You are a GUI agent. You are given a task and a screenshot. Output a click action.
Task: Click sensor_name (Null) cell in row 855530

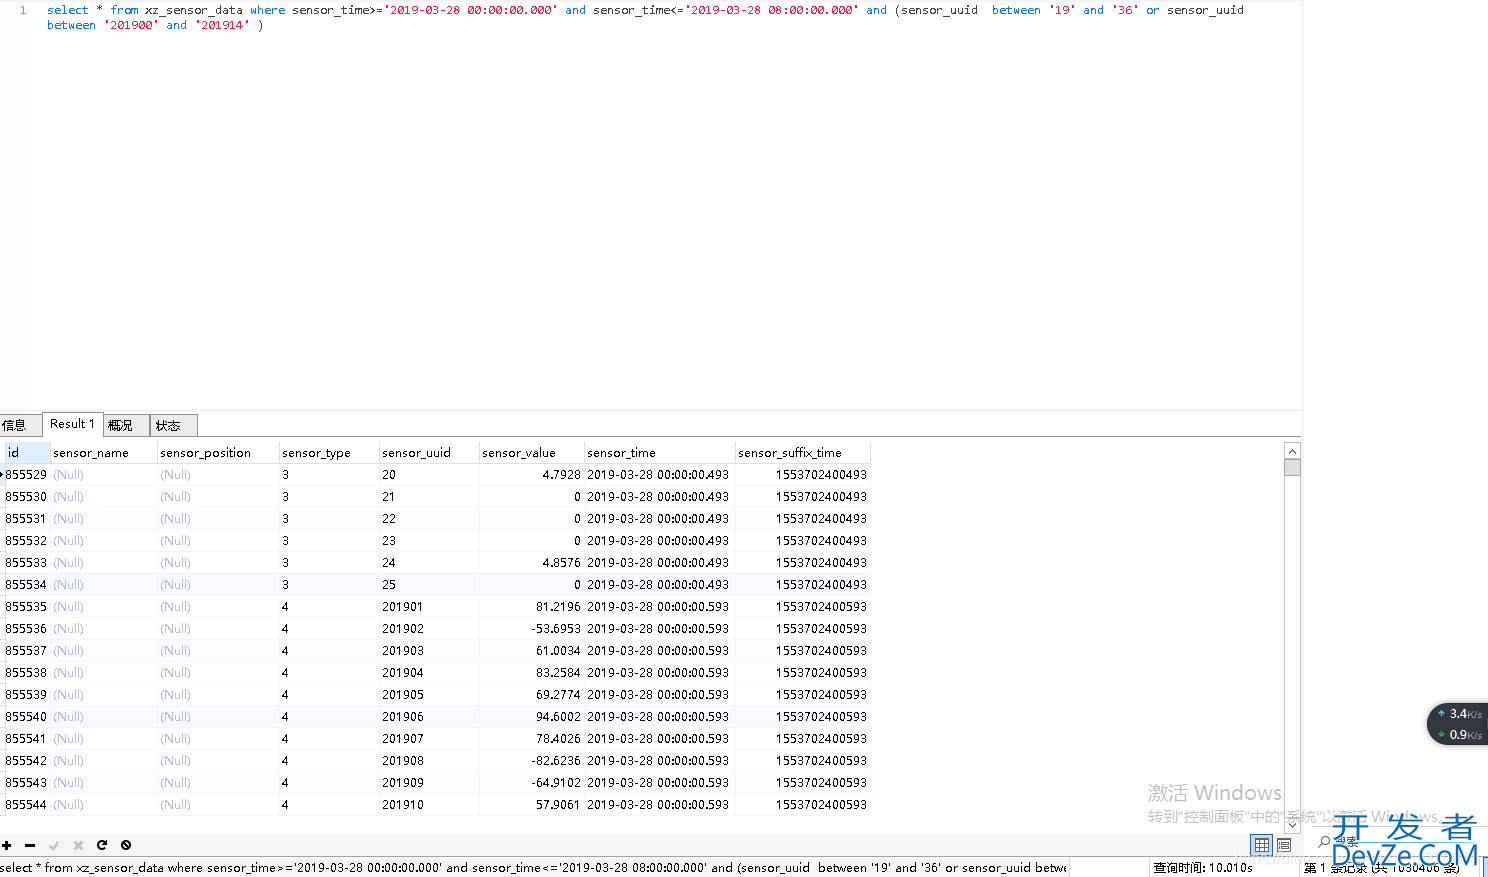click(104, 496)
